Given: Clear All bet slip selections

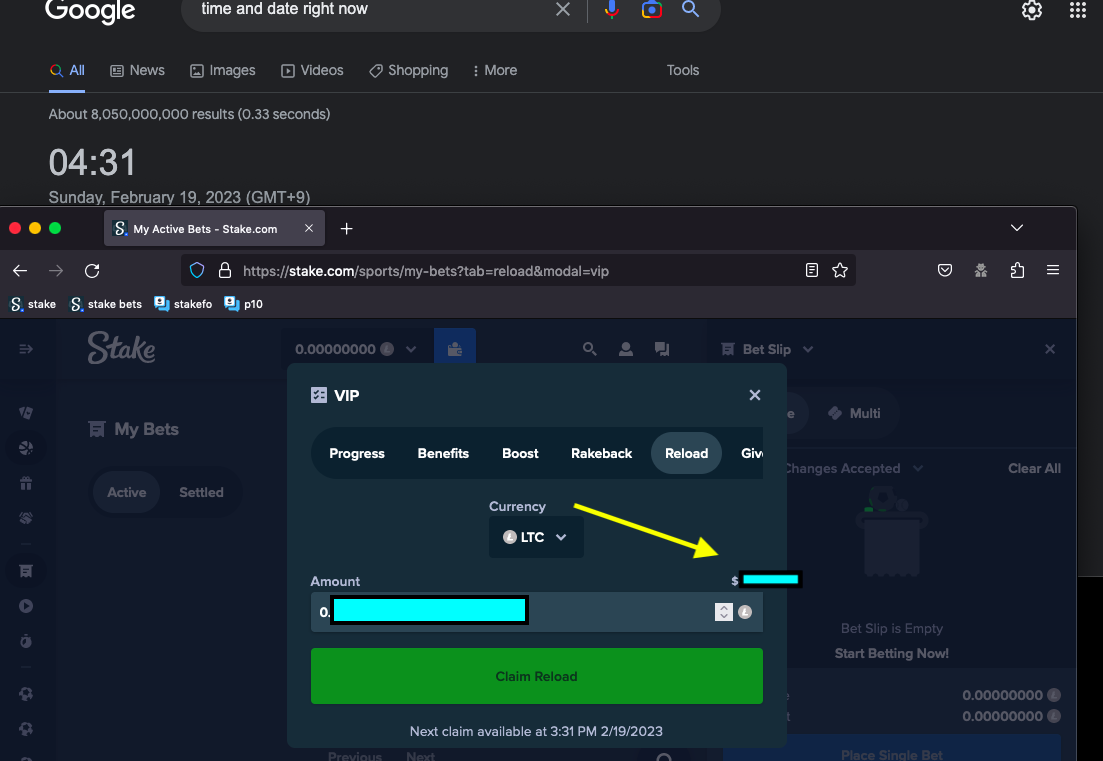Looking at the screenshot, I should (x=1034, y=468).
